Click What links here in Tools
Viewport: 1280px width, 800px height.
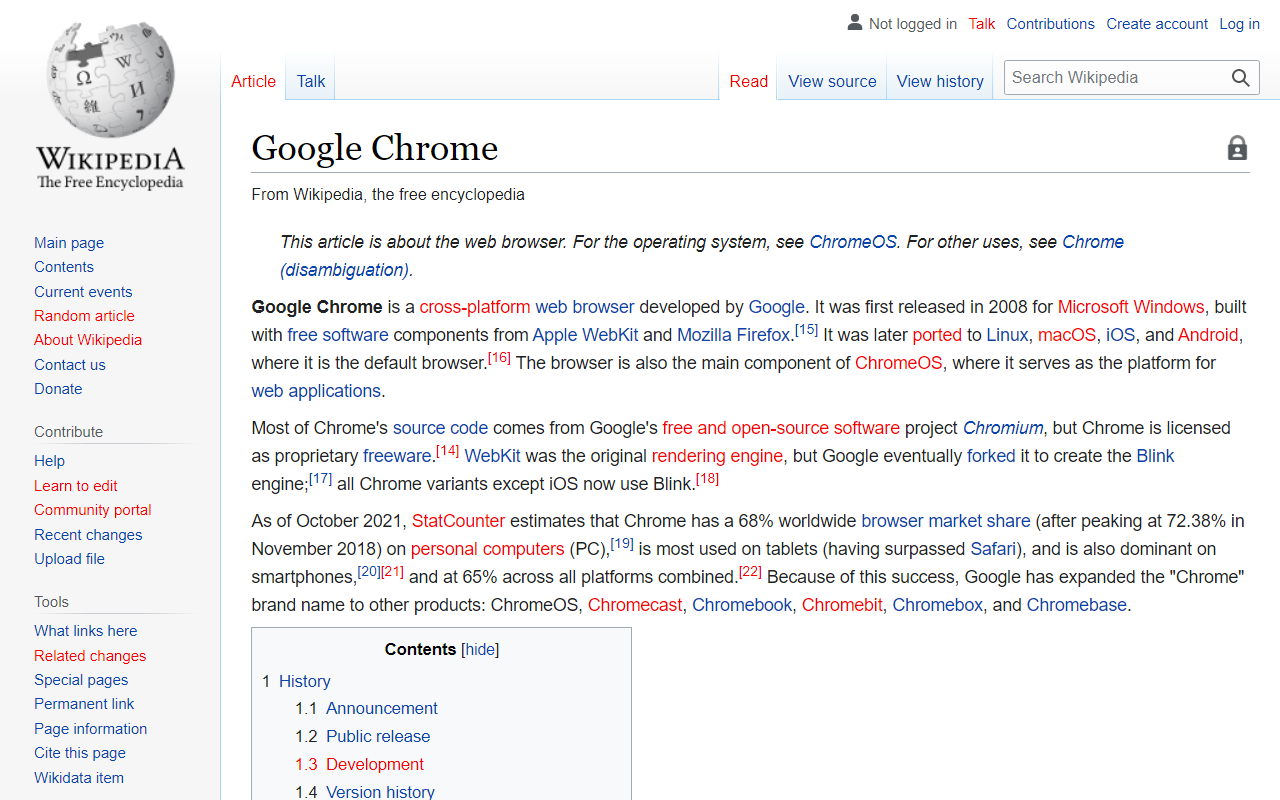pyautogui.click(x=85, y=631)
